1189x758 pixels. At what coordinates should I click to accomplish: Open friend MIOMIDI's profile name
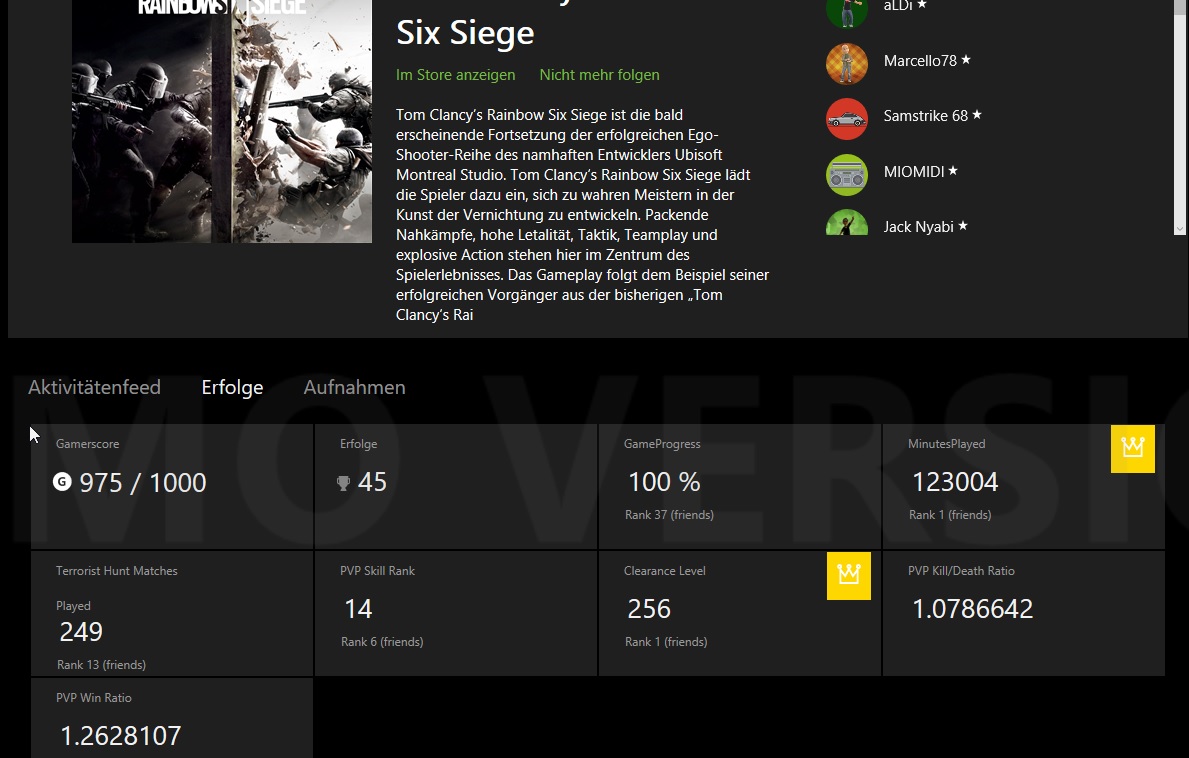pyautogui.click(x=914, y=172)
